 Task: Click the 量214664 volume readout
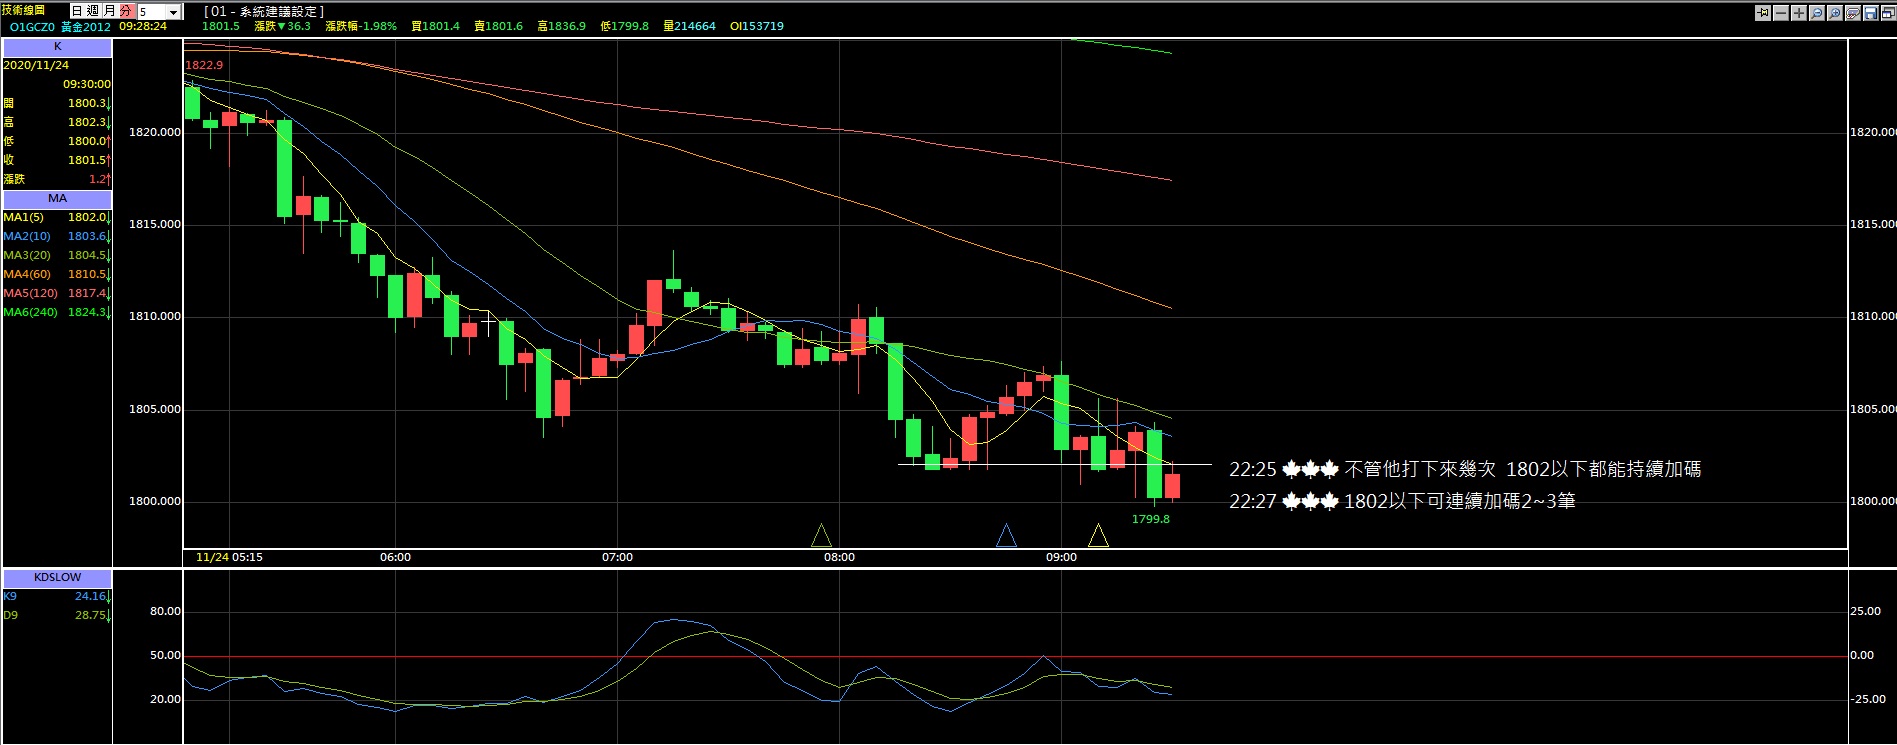tap(689, 26)
